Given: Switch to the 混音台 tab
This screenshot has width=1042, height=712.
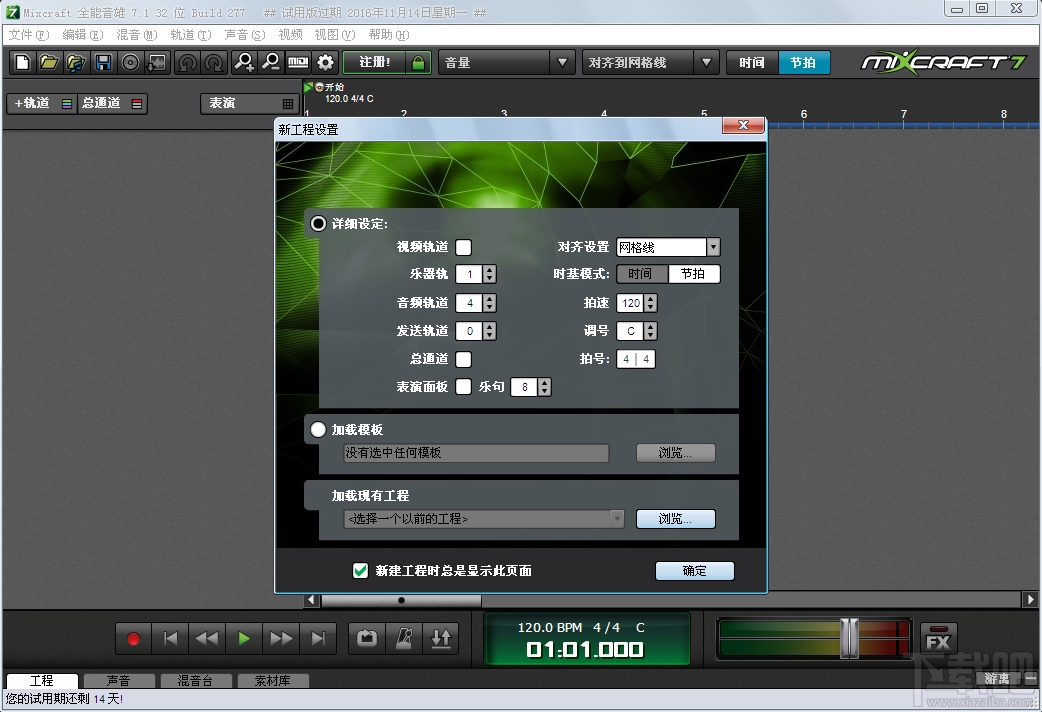Looking at the screenshot, I should tap(196, 680).
